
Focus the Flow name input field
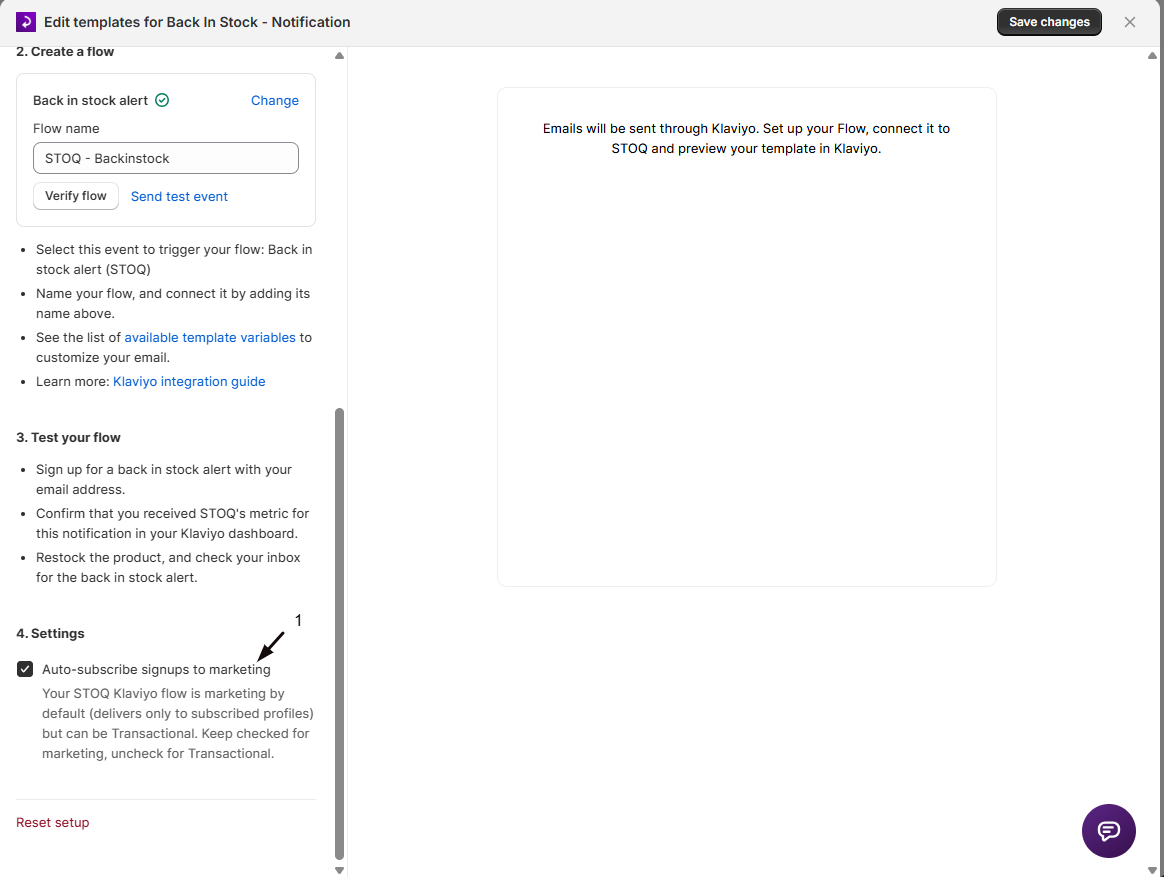[166, 158]
